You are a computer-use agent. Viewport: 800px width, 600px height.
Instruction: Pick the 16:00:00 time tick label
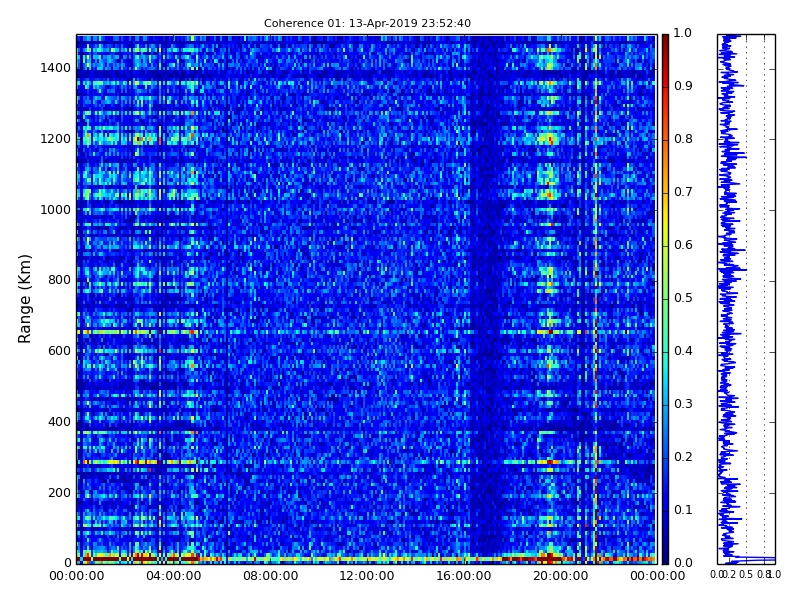464,576
